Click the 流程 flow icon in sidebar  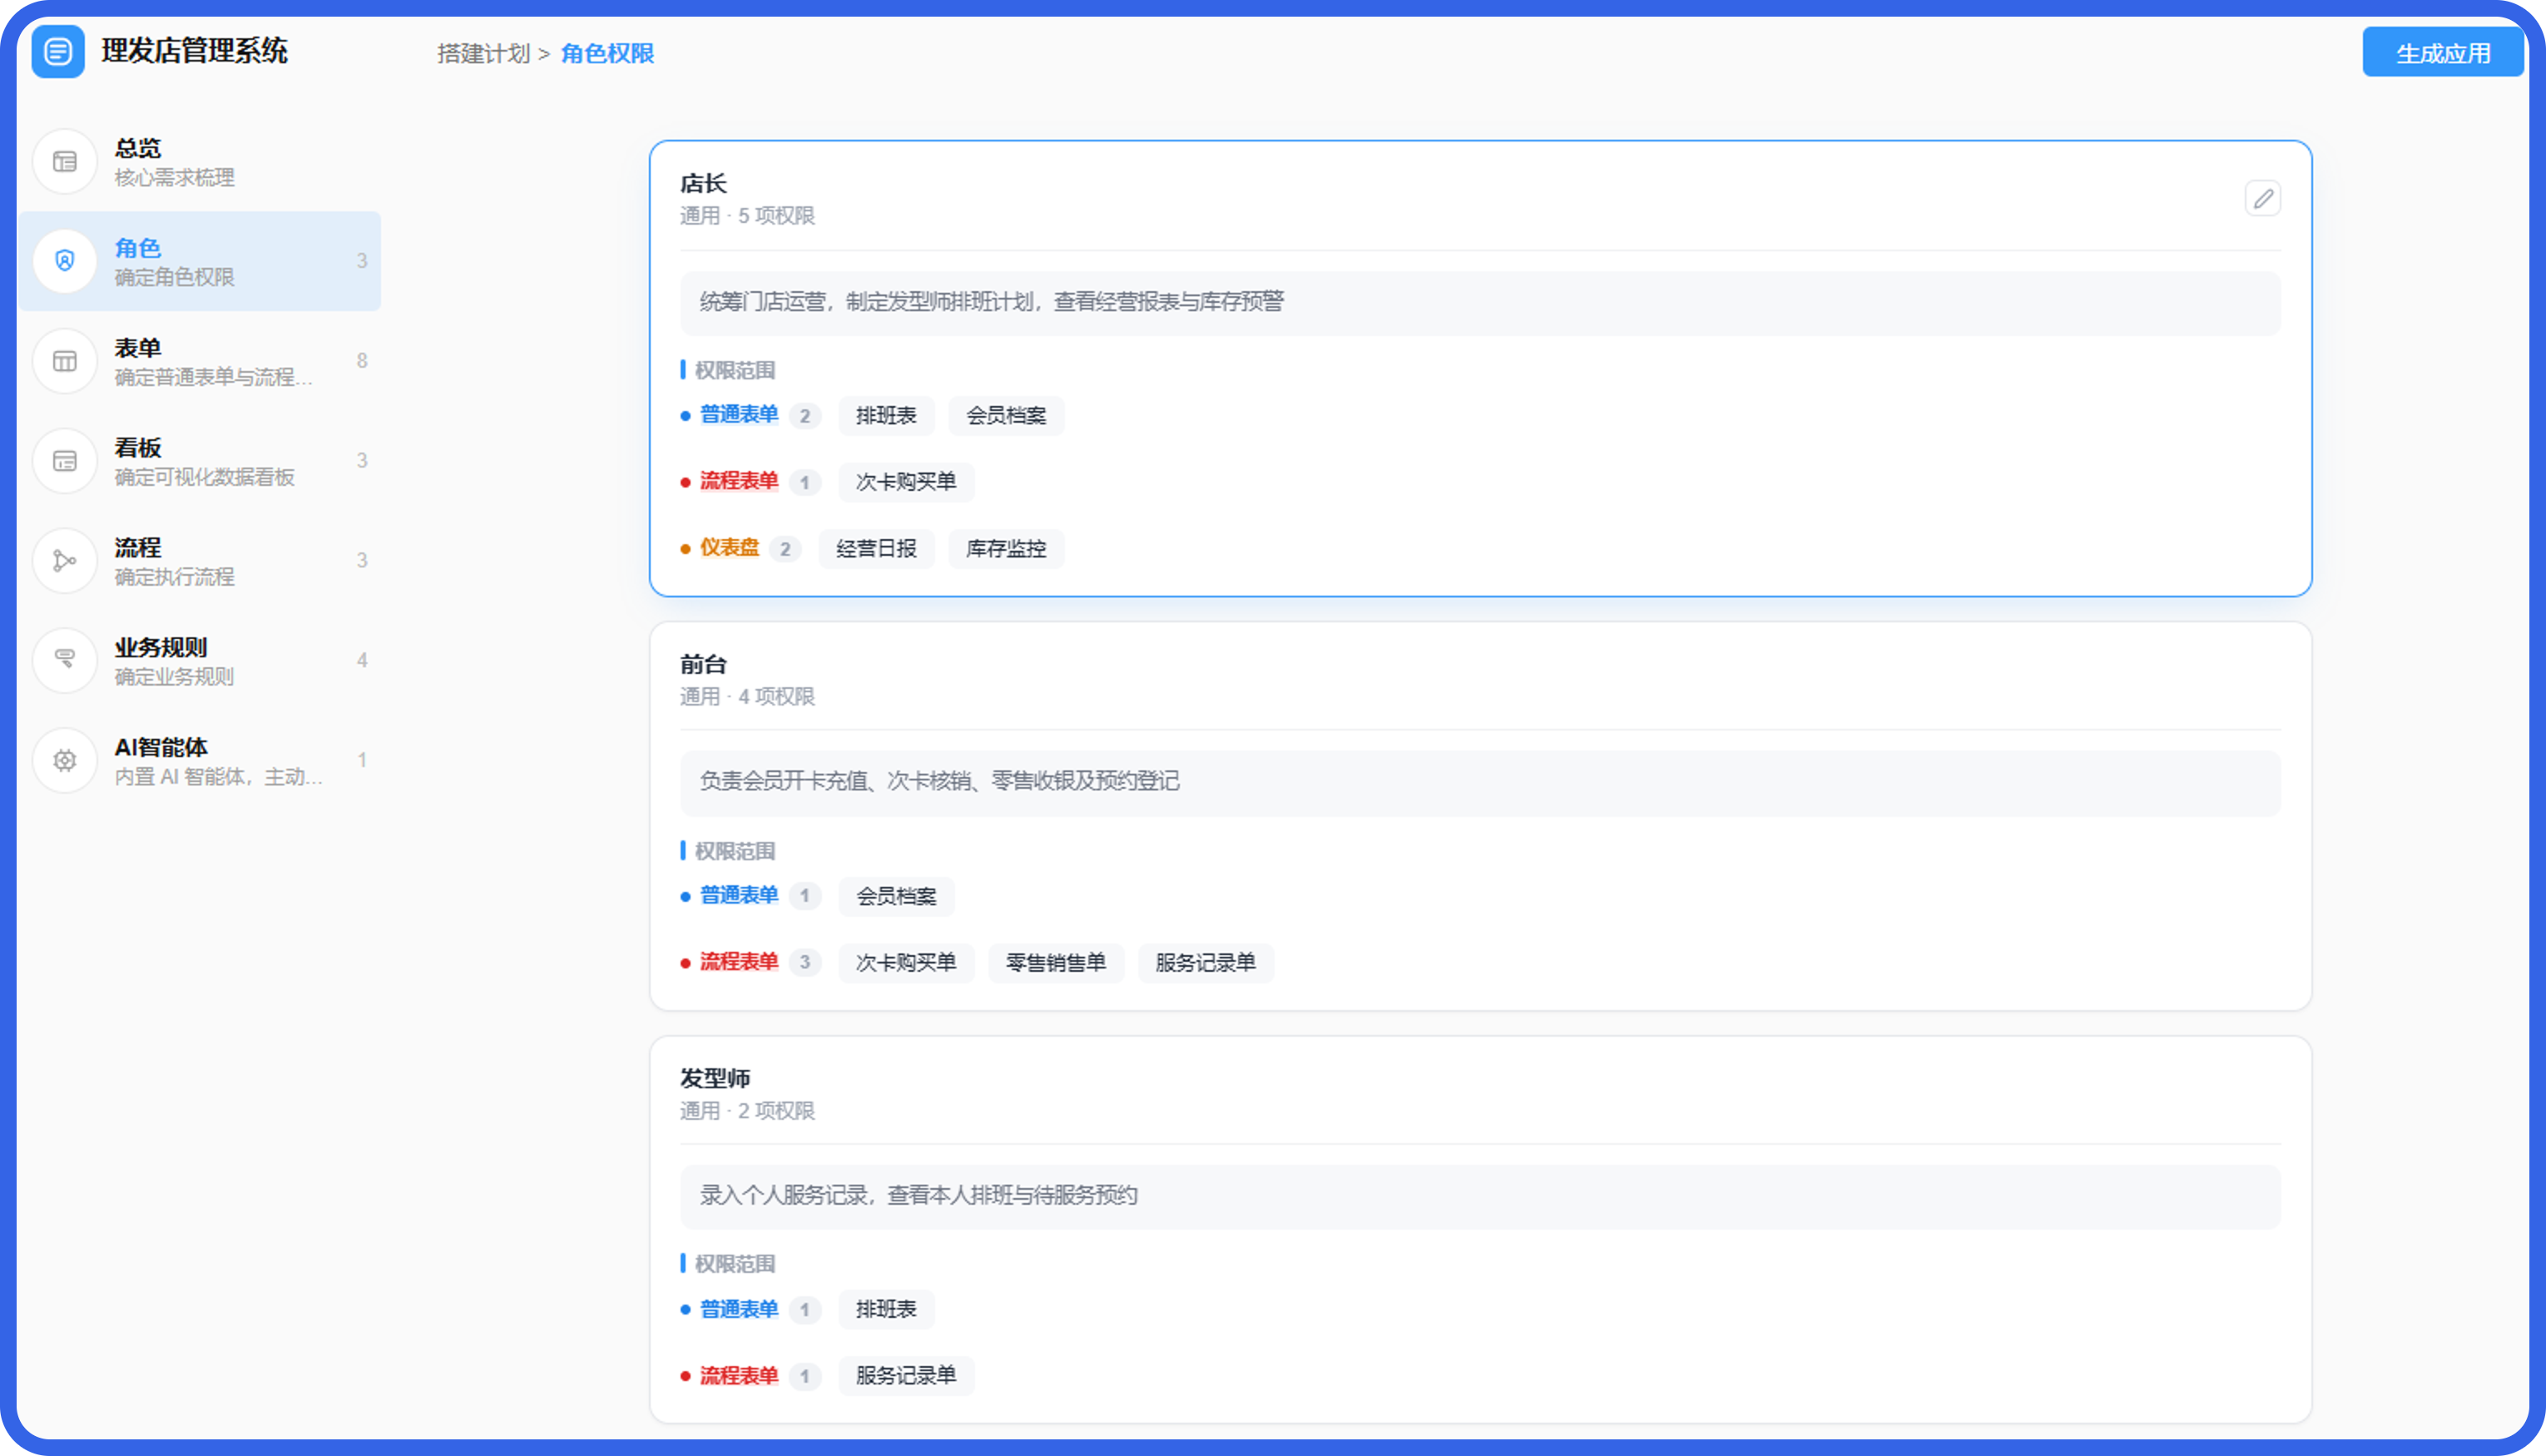click(65, 561)
